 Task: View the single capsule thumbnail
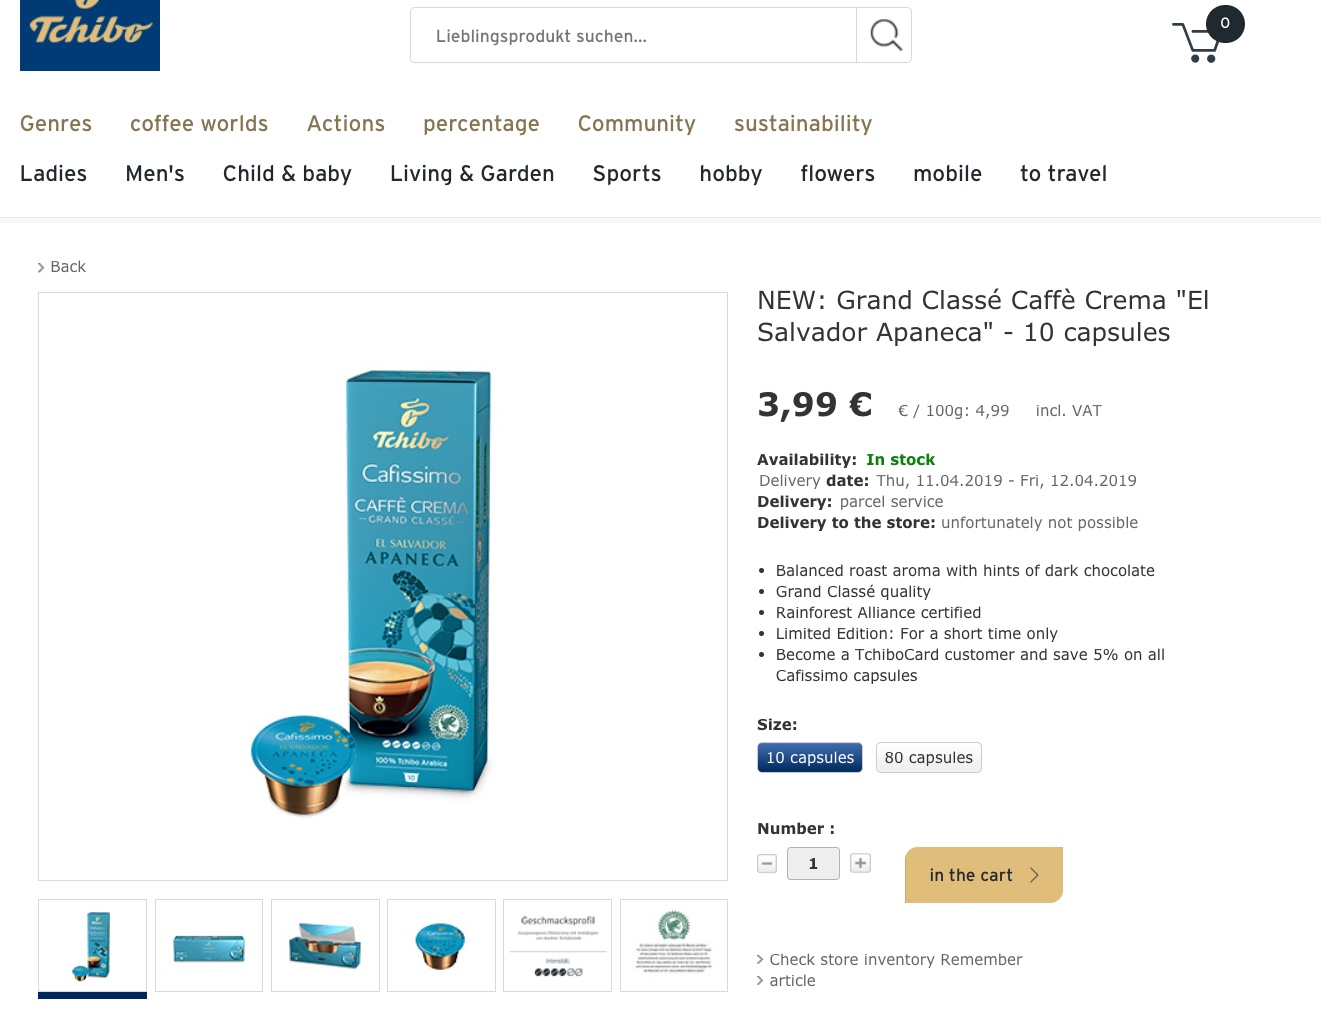[x=441, y=946]
